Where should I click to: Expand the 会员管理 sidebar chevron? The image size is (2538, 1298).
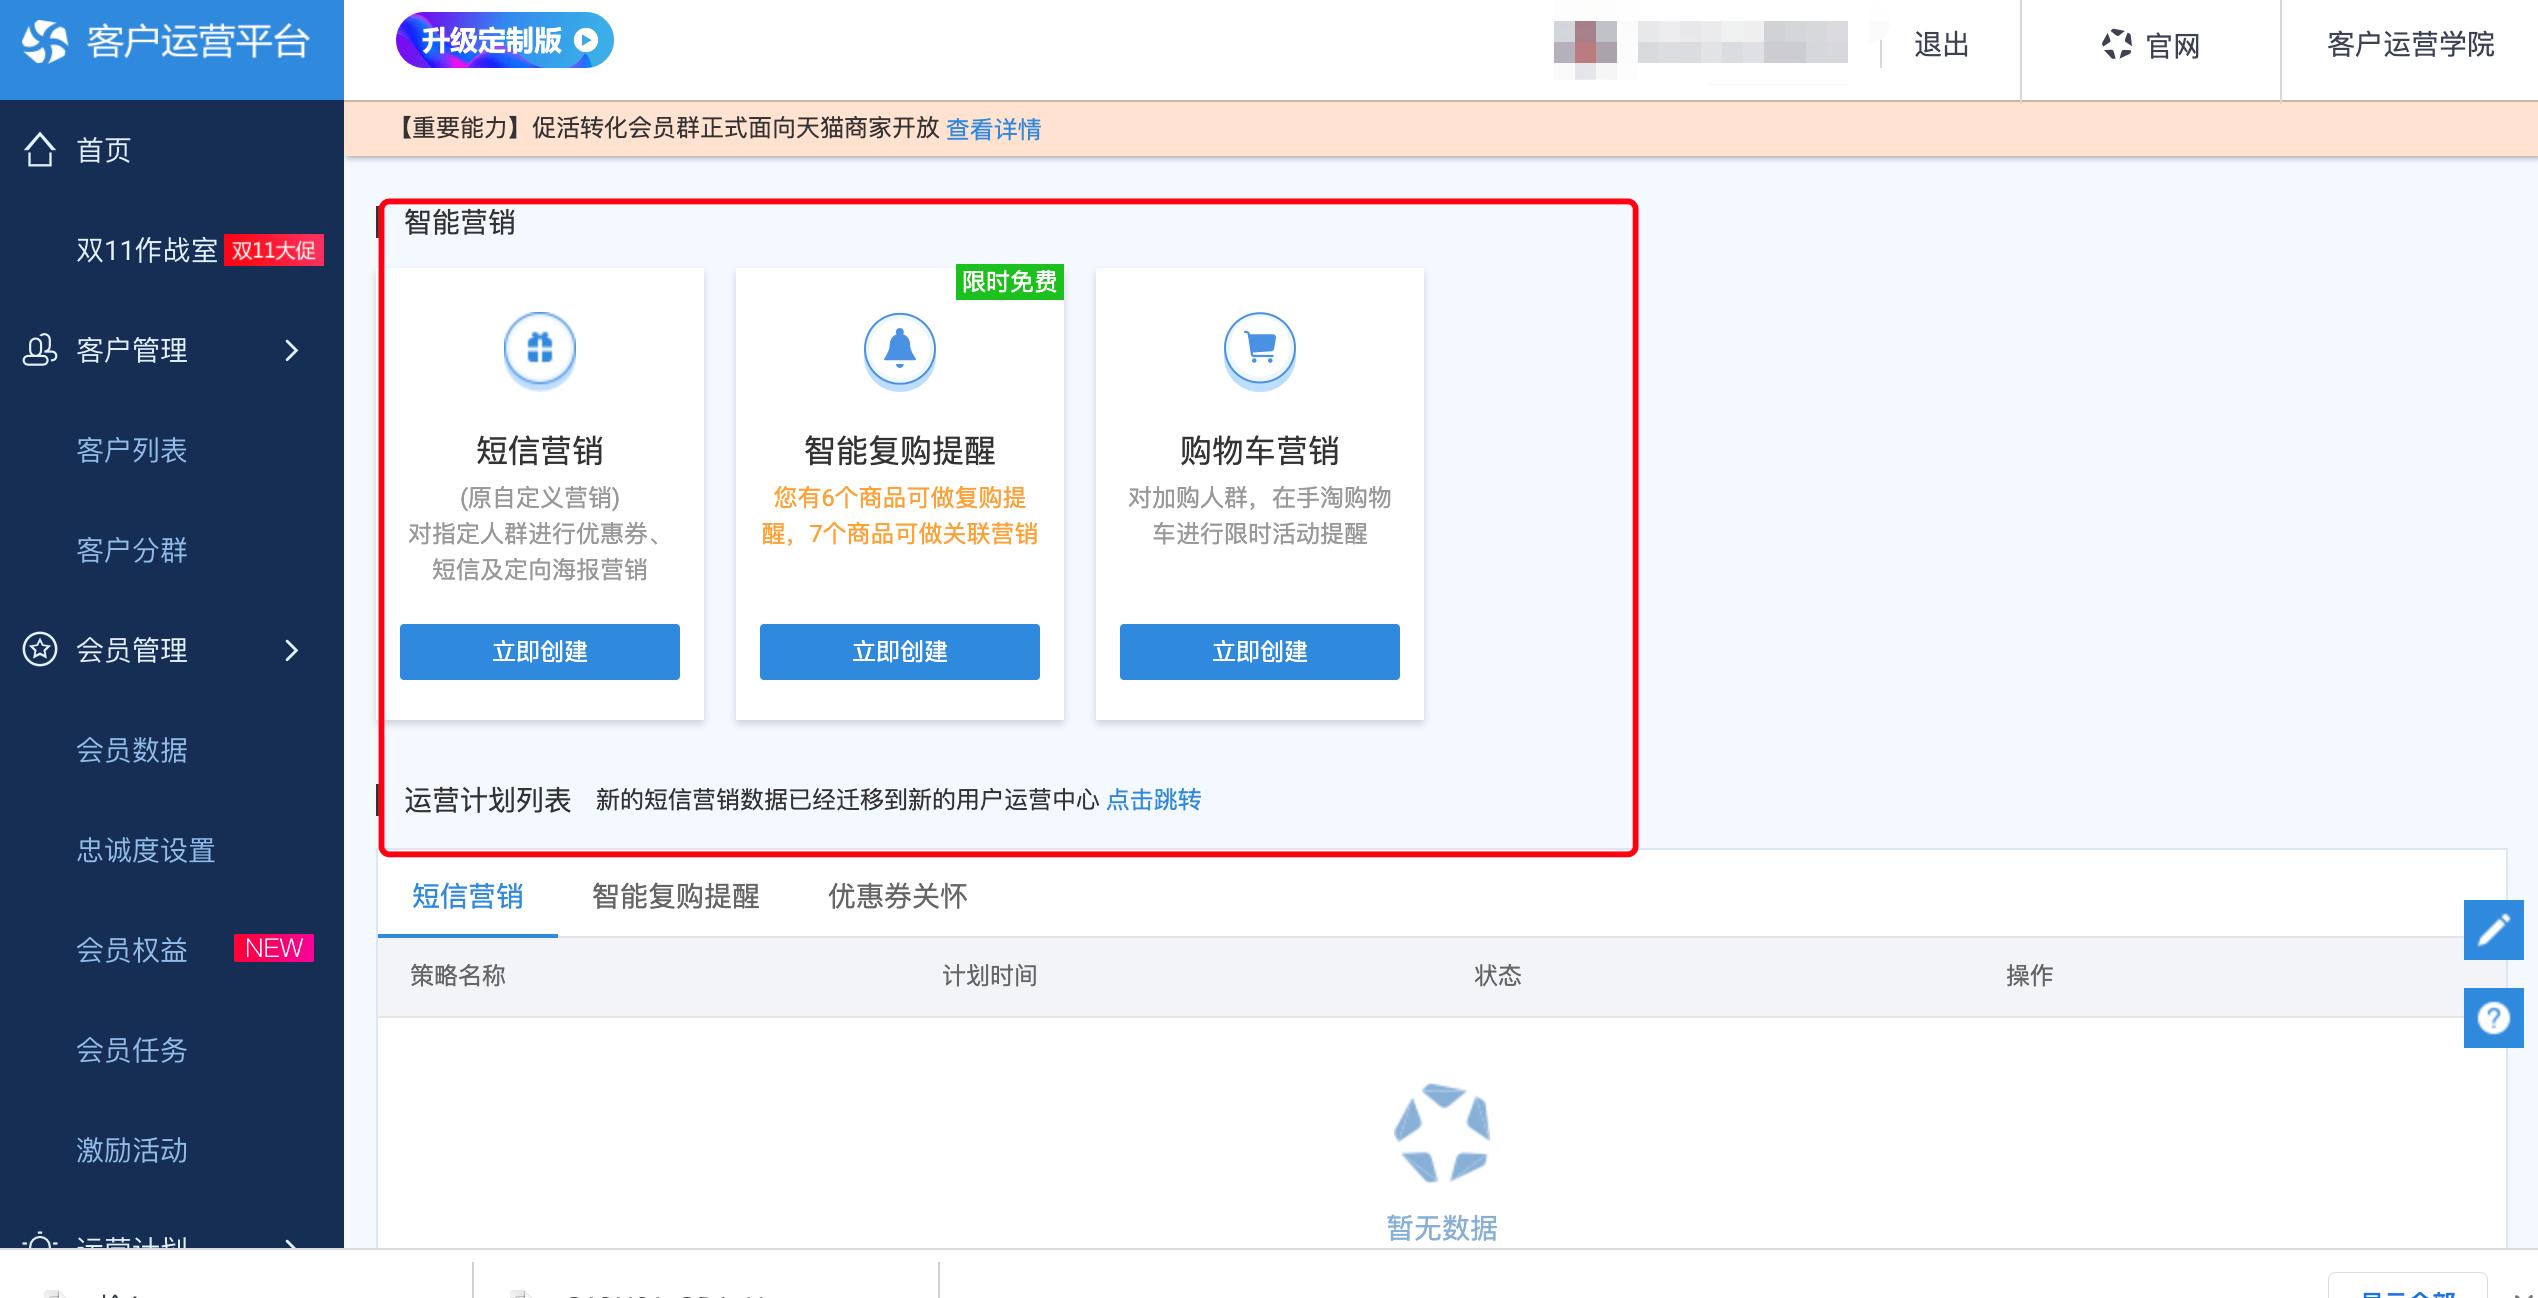291,651
